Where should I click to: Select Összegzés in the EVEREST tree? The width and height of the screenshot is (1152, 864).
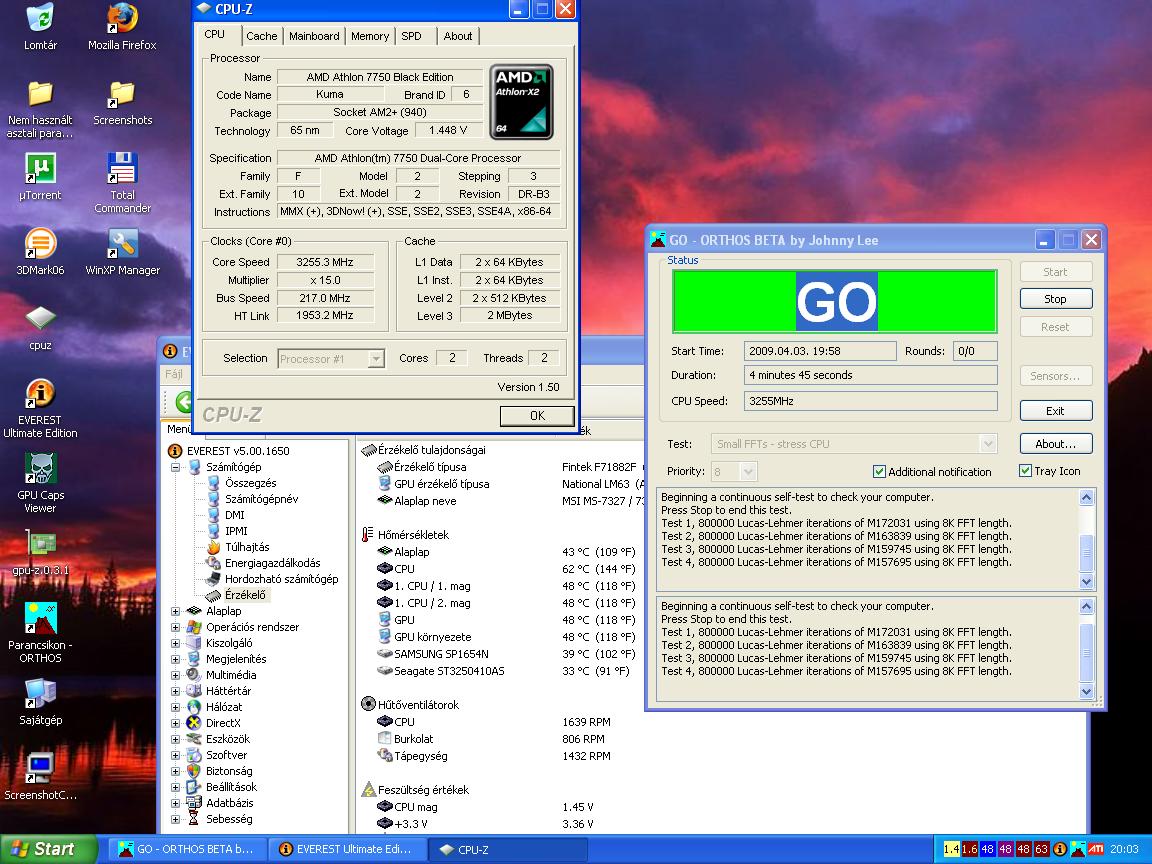click(x=251, y=483)
